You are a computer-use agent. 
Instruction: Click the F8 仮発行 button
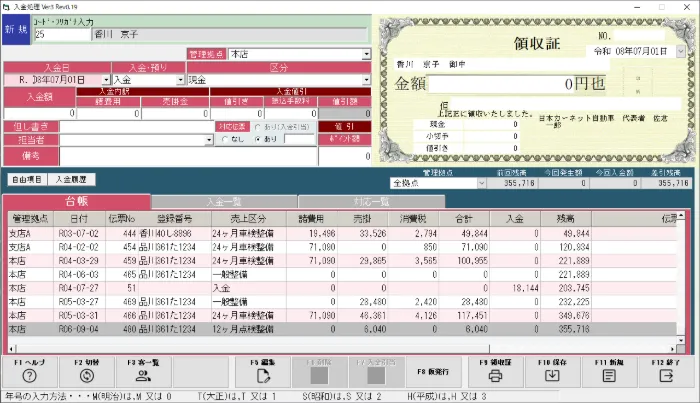(433, 371)
